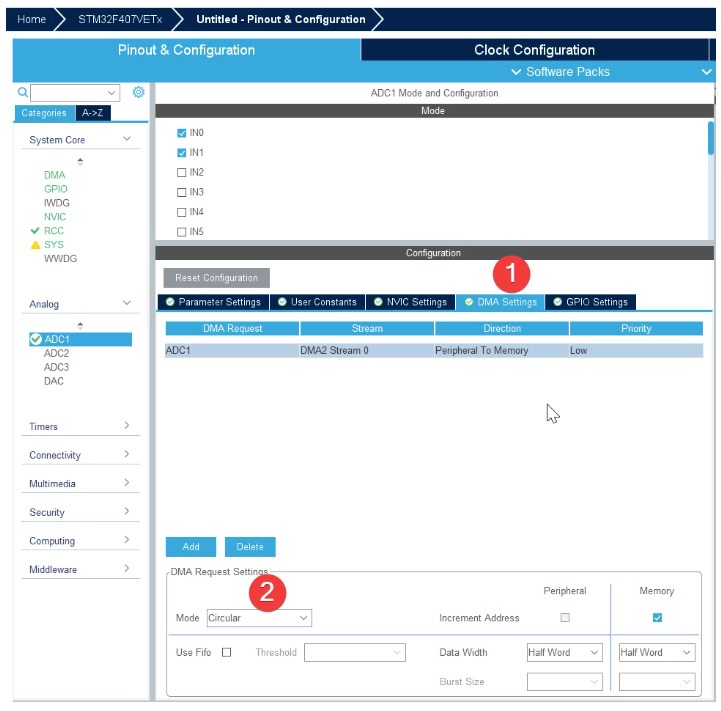
Task: Select Pinout & Configuration tab
Action: 186,50
